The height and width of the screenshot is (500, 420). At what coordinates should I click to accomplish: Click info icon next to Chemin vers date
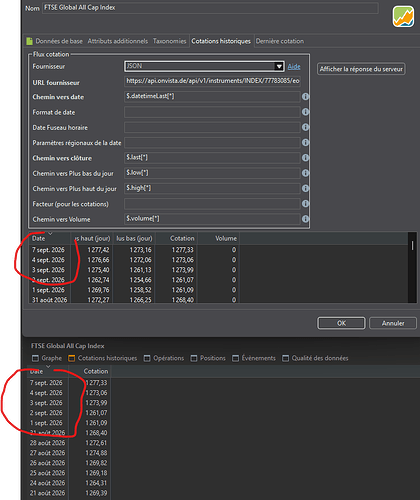(305, 97)
